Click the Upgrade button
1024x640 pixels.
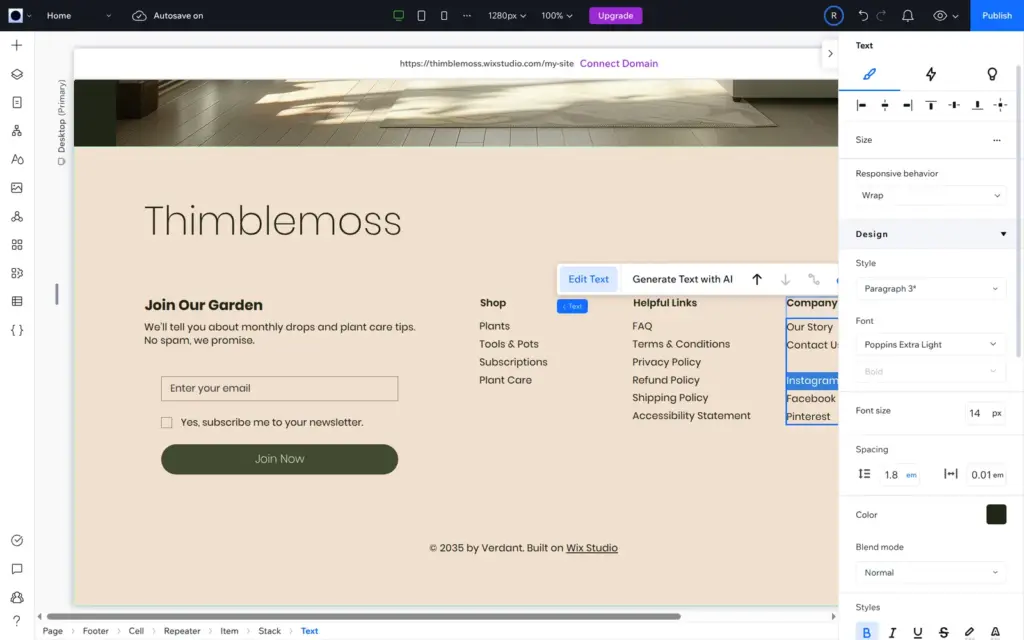click(x=615, y=16)
